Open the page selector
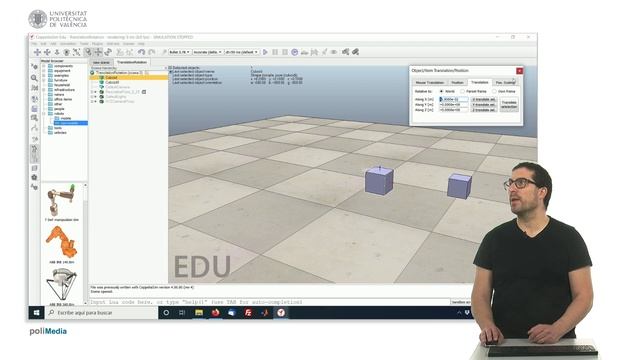 coord(356,52)
